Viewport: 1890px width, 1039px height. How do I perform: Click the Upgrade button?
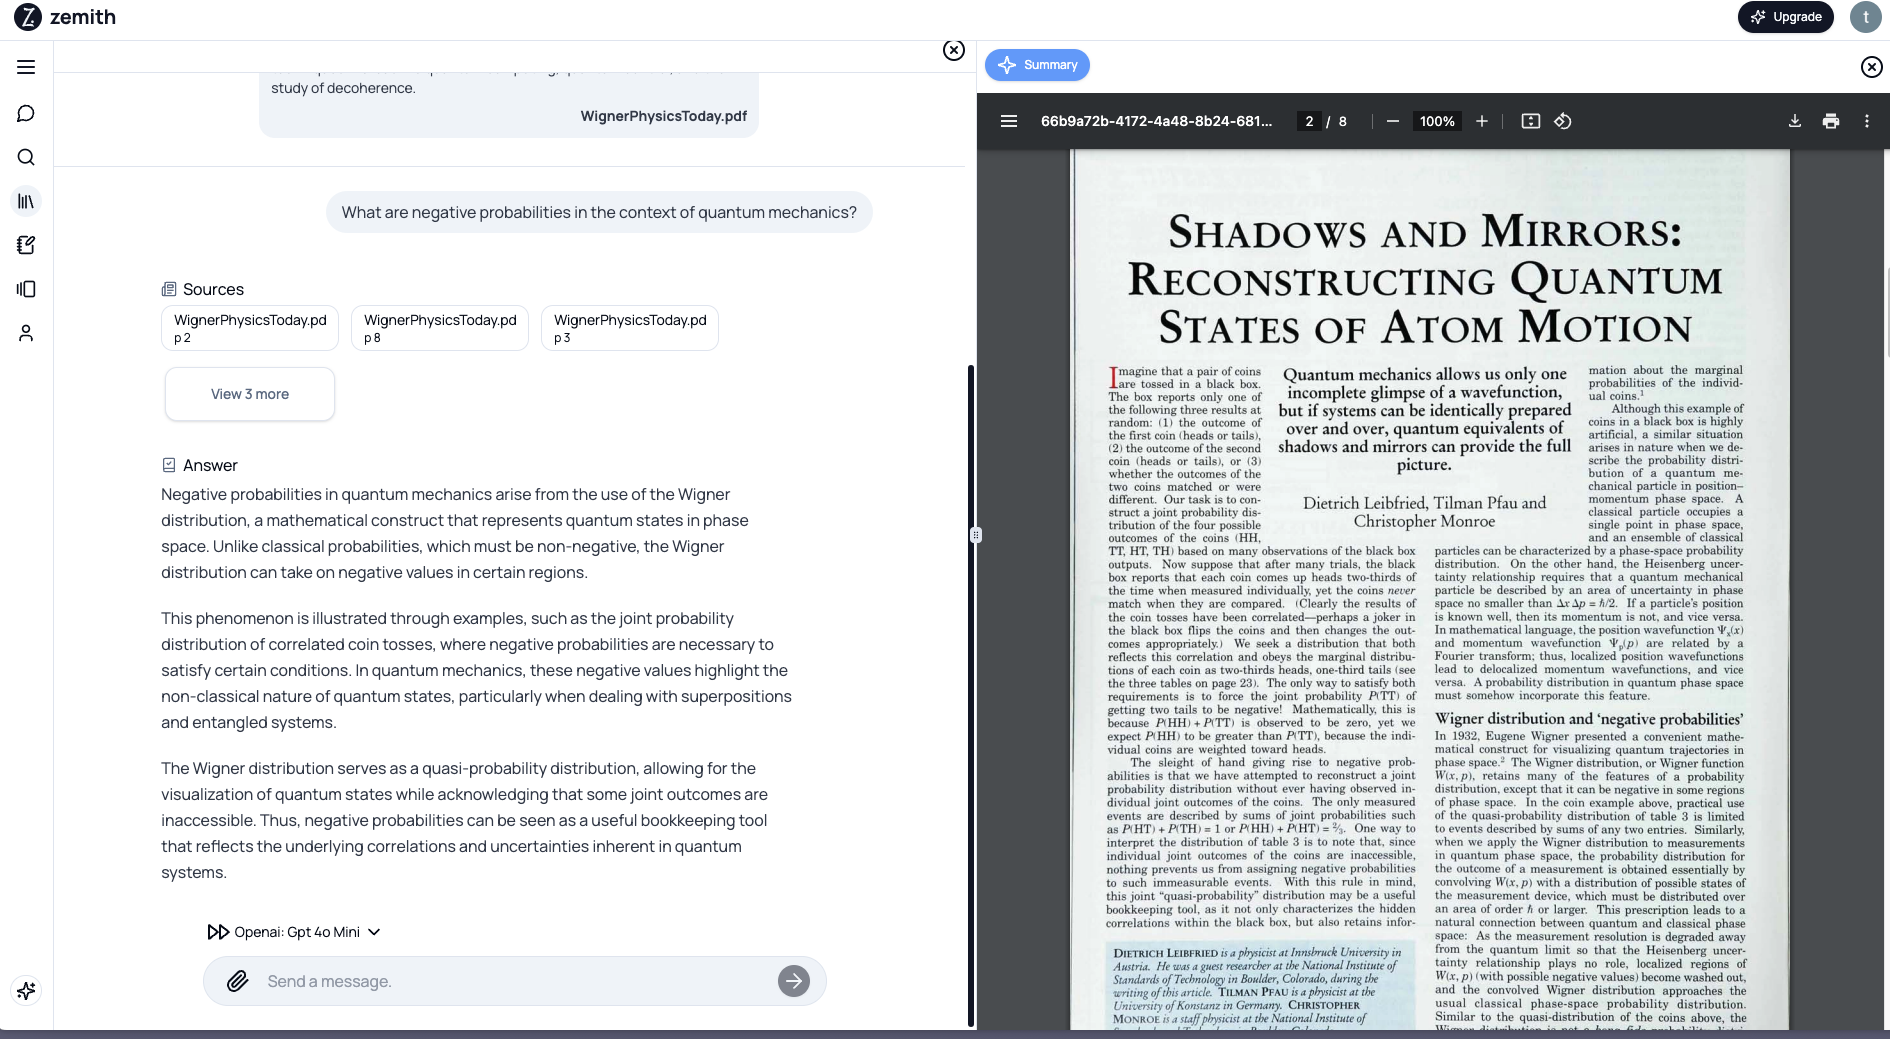(x=1786, y=17)
